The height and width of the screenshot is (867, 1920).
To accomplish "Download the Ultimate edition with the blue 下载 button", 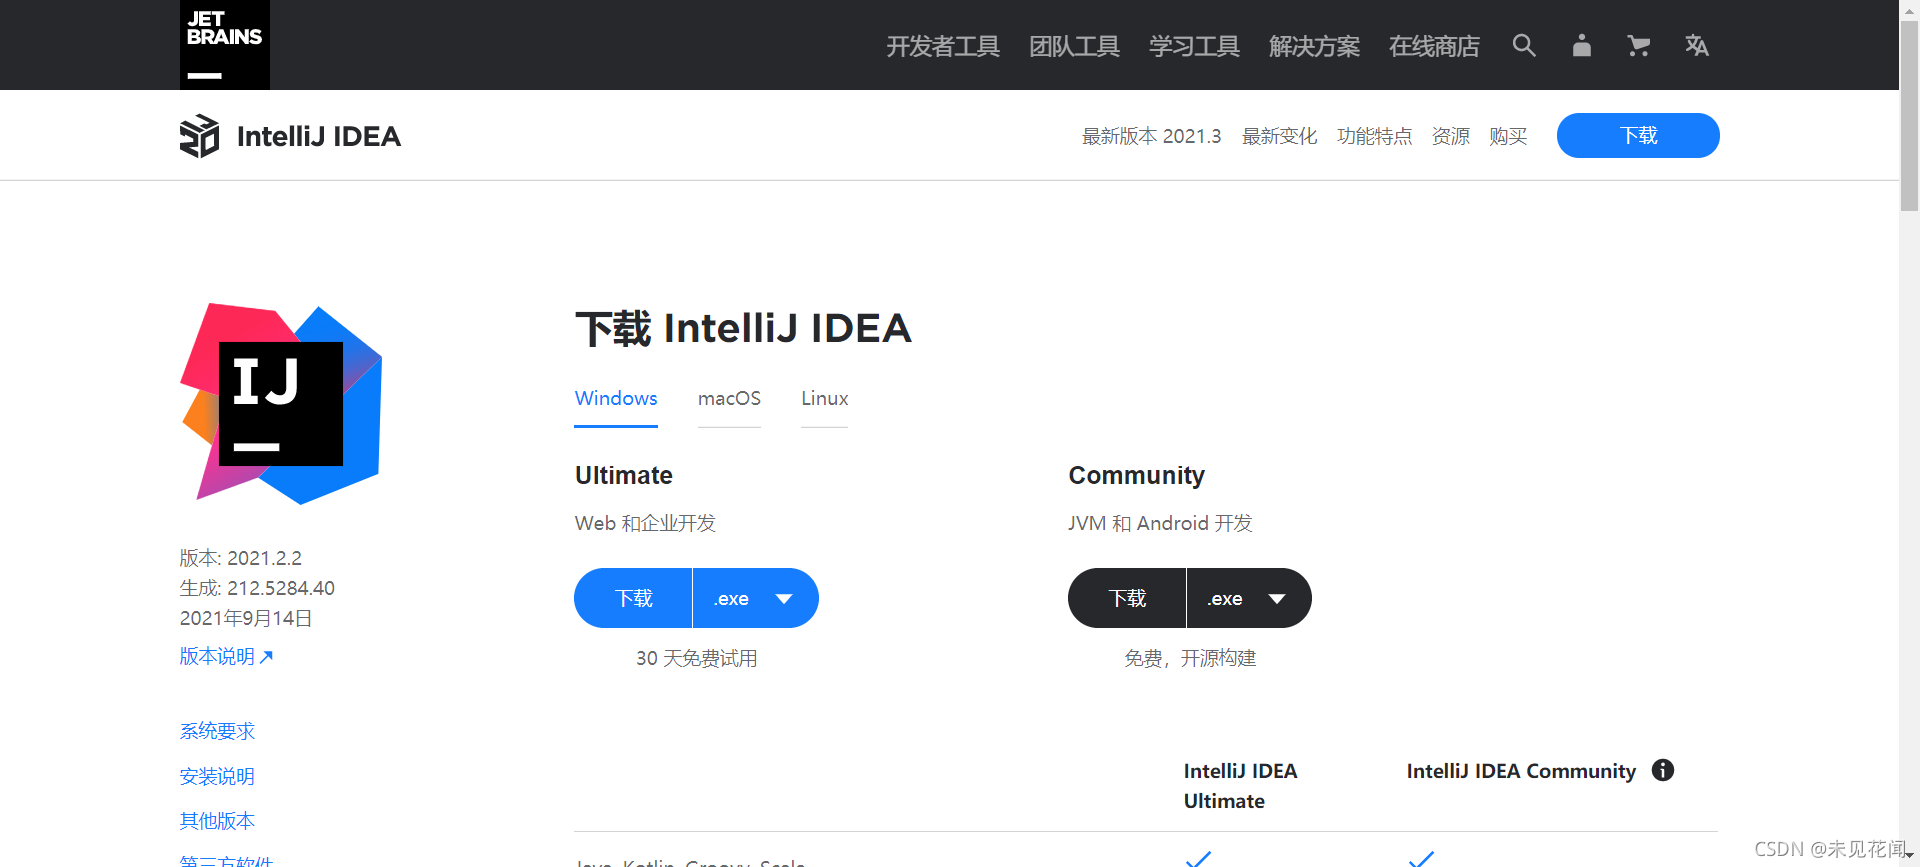I will (x=633, y=598).
